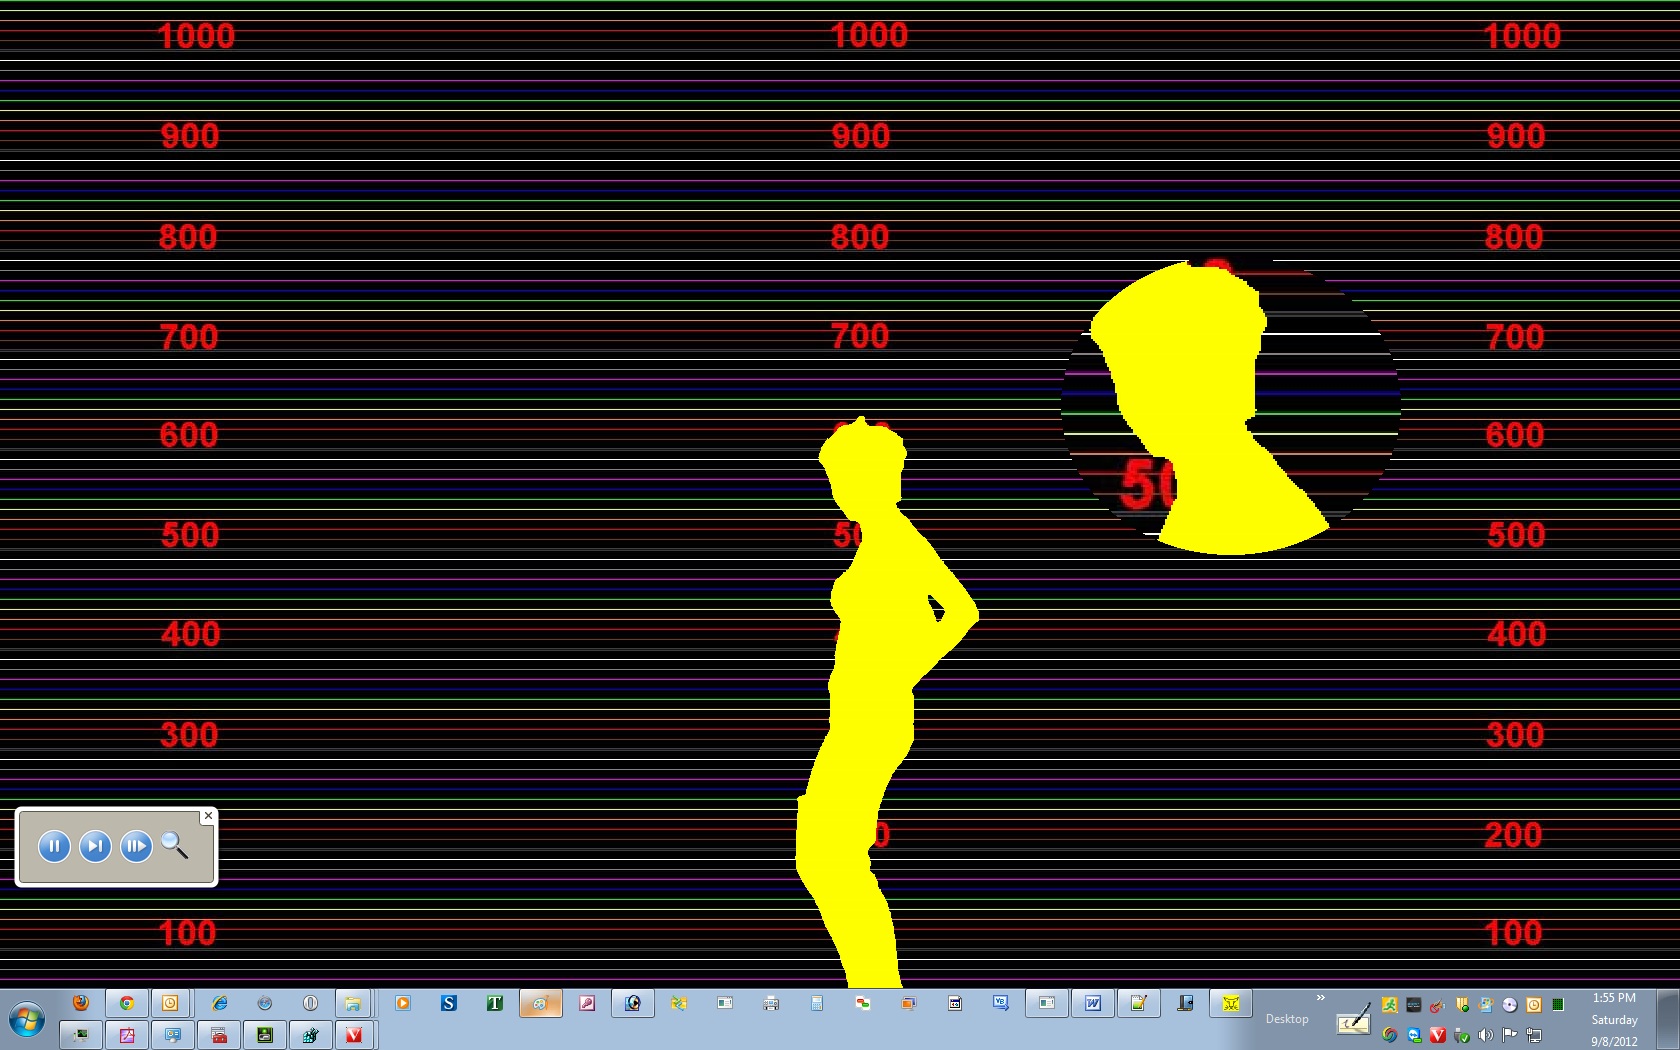The image size is (1680, 1050).
Task: Switch to the Paint window in taskbar
Action: (540, 1003)
